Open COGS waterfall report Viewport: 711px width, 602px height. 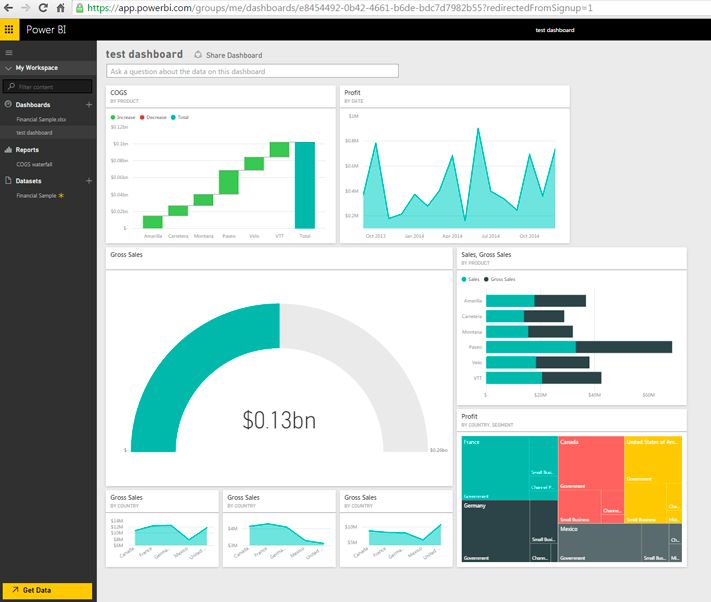click(x=34, y=164)
